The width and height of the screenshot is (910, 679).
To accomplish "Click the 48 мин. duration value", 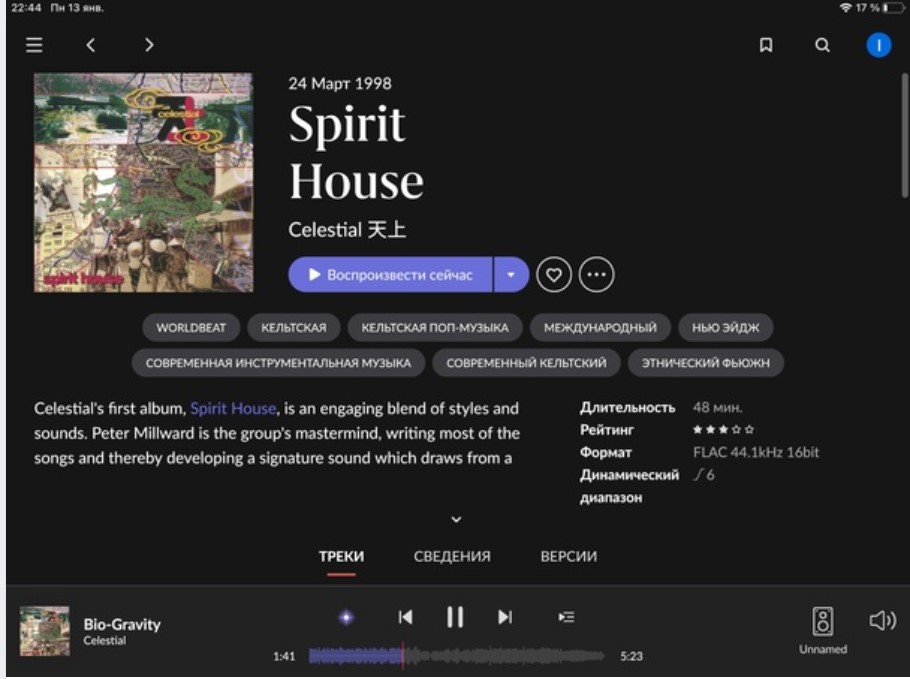I will [x=717, y=407].
